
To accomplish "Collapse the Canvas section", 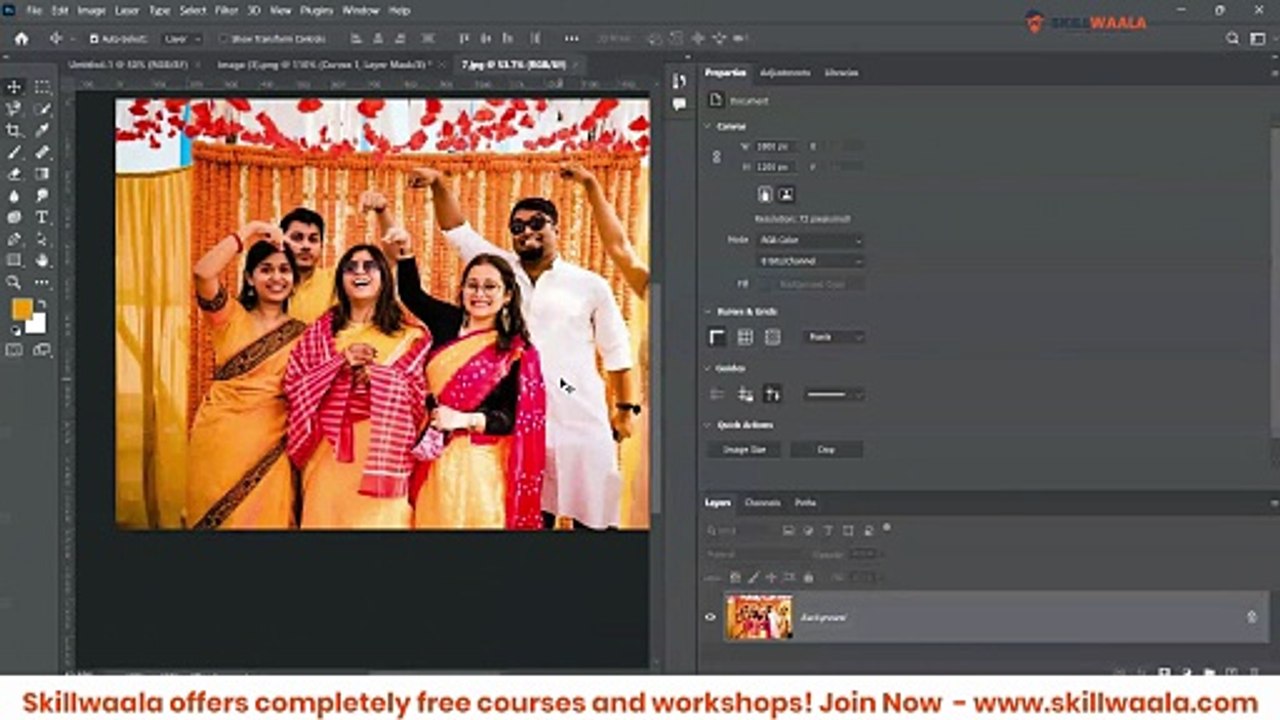I will click(708, 126).
